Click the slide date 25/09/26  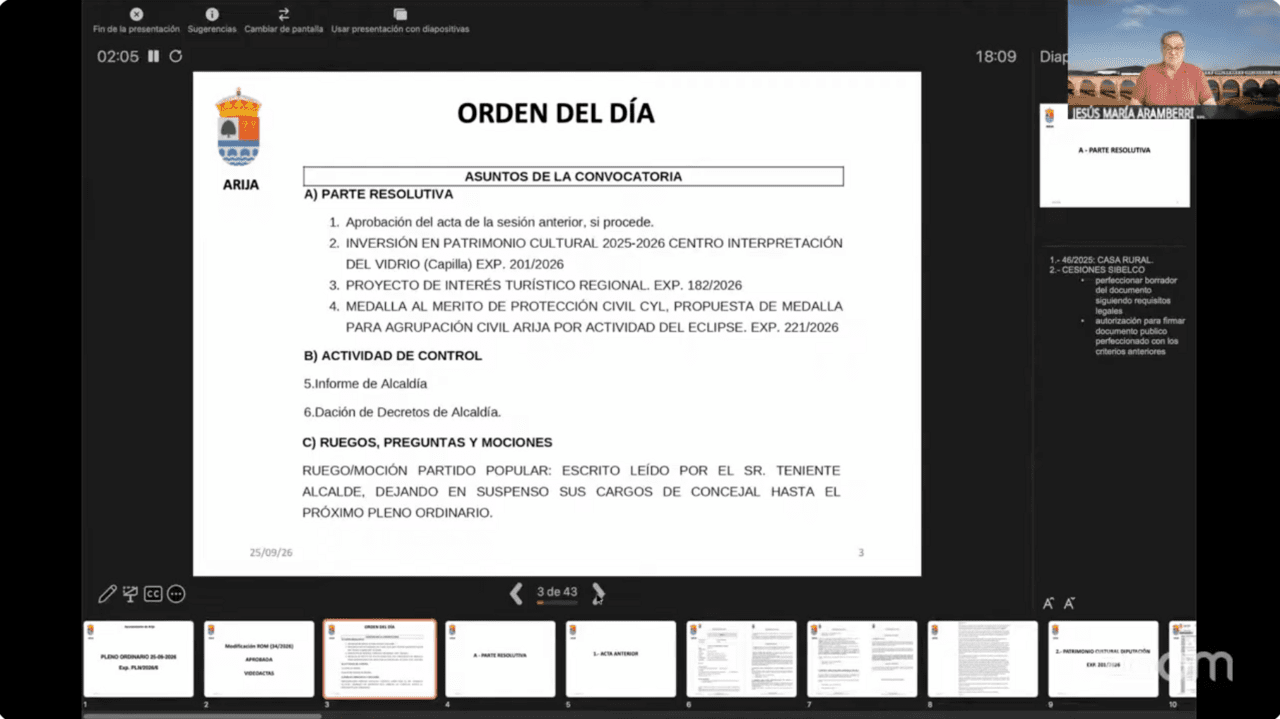tap(271, 552)
